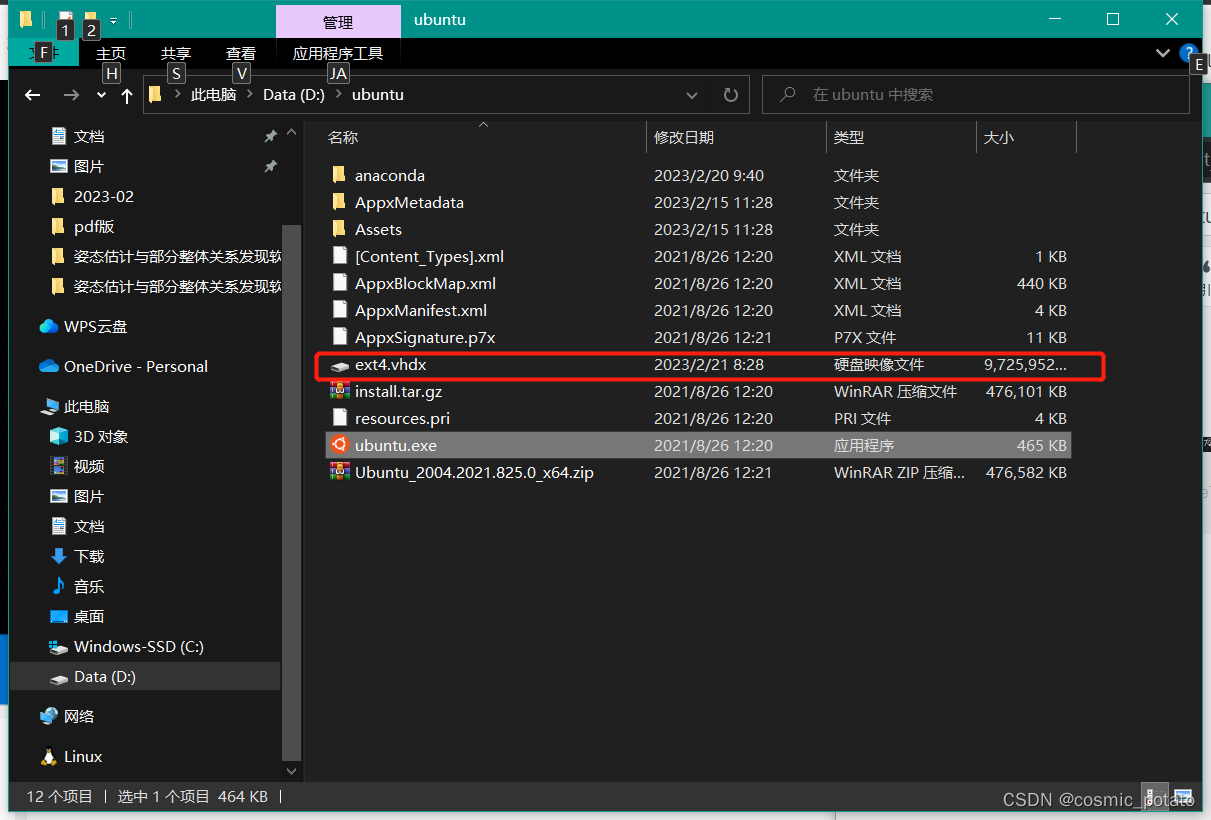This screenshot has height=820, width=1211.
Task: Select the Assets folder icon
Action: pyautogui.click(x=339, y=229)
